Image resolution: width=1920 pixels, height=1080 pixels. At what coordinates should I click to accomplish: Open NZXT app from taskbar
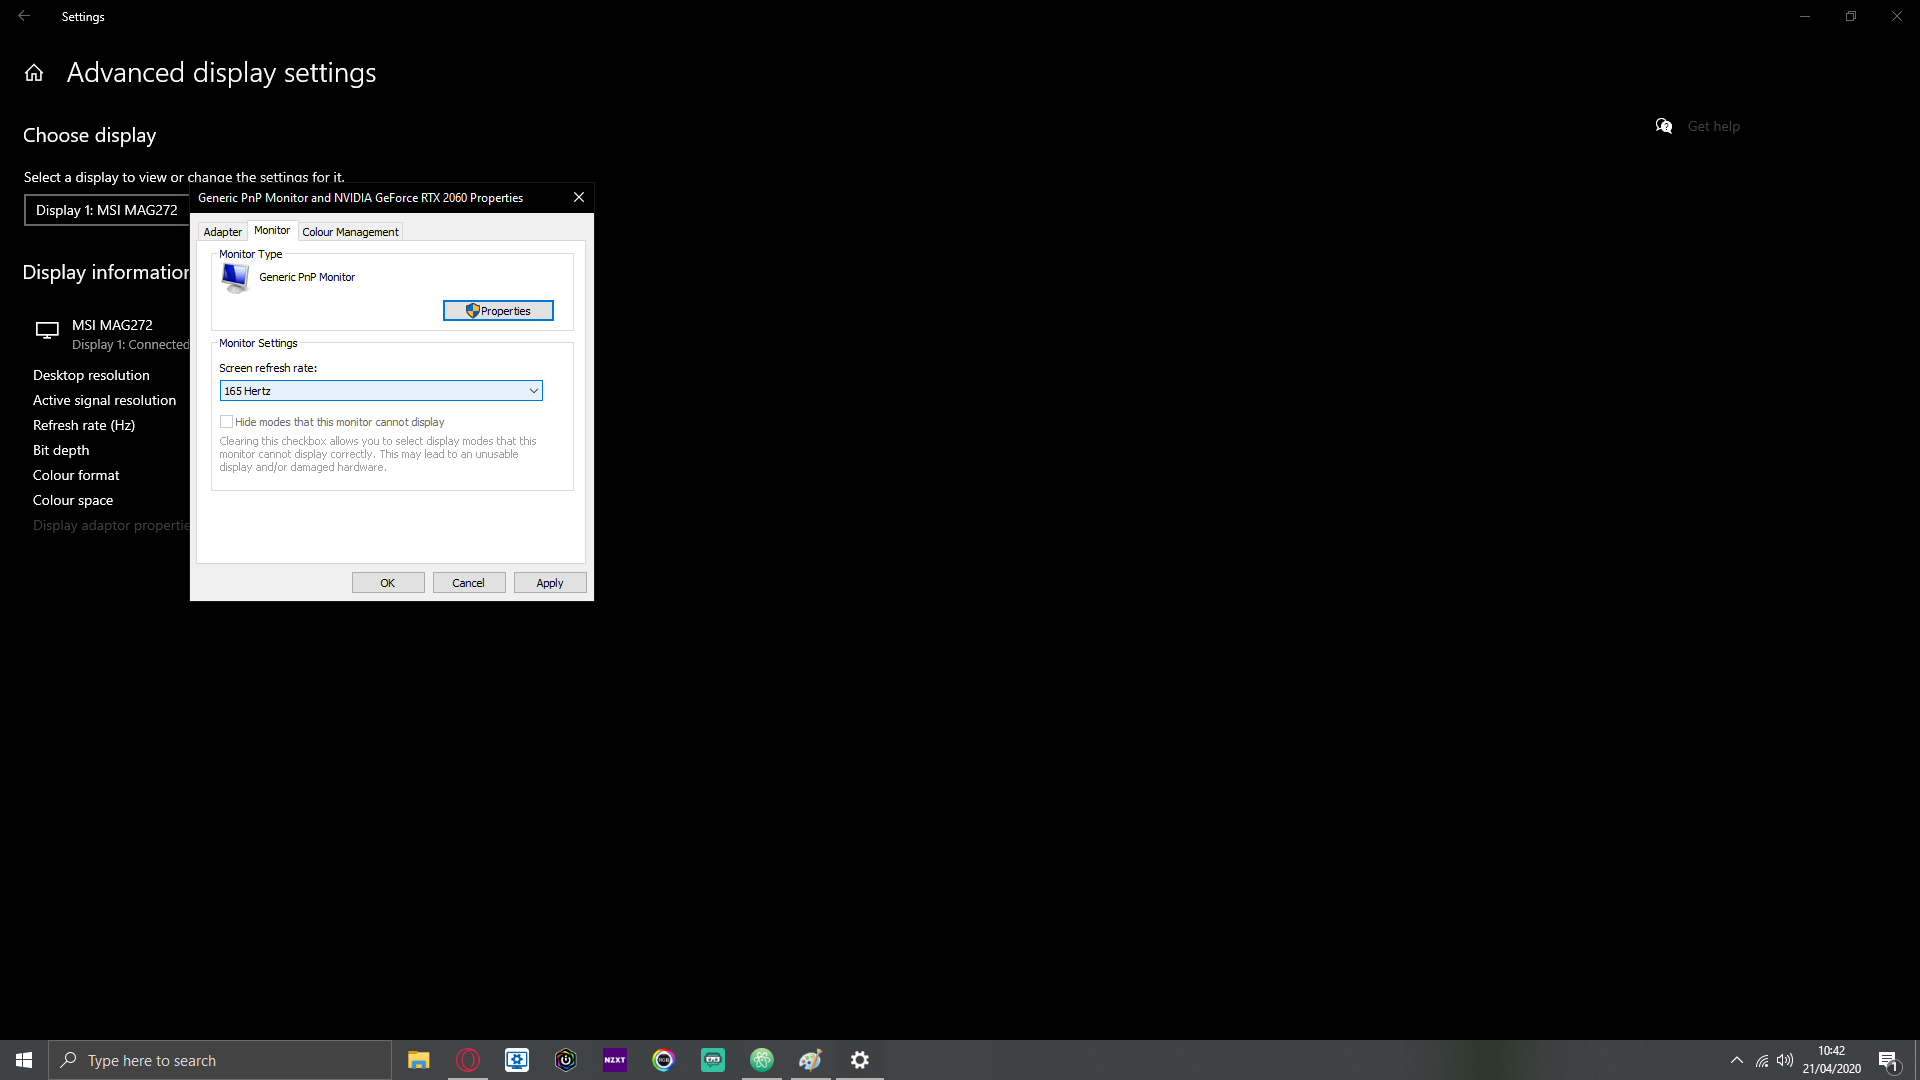tap(615, 1060)
